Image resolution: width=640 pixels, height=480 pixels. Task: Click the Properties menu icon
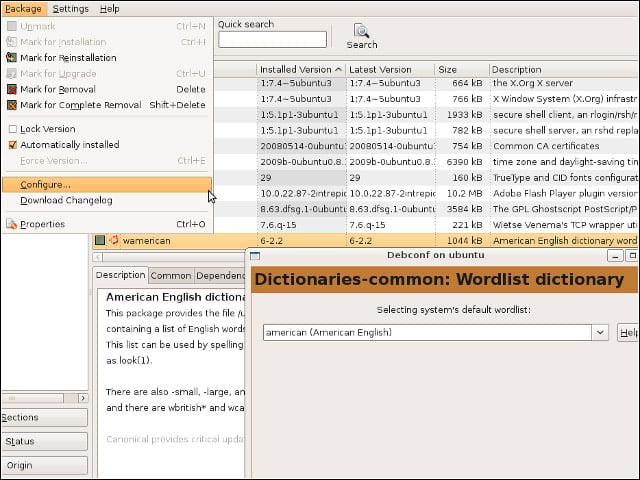[12, 224]
